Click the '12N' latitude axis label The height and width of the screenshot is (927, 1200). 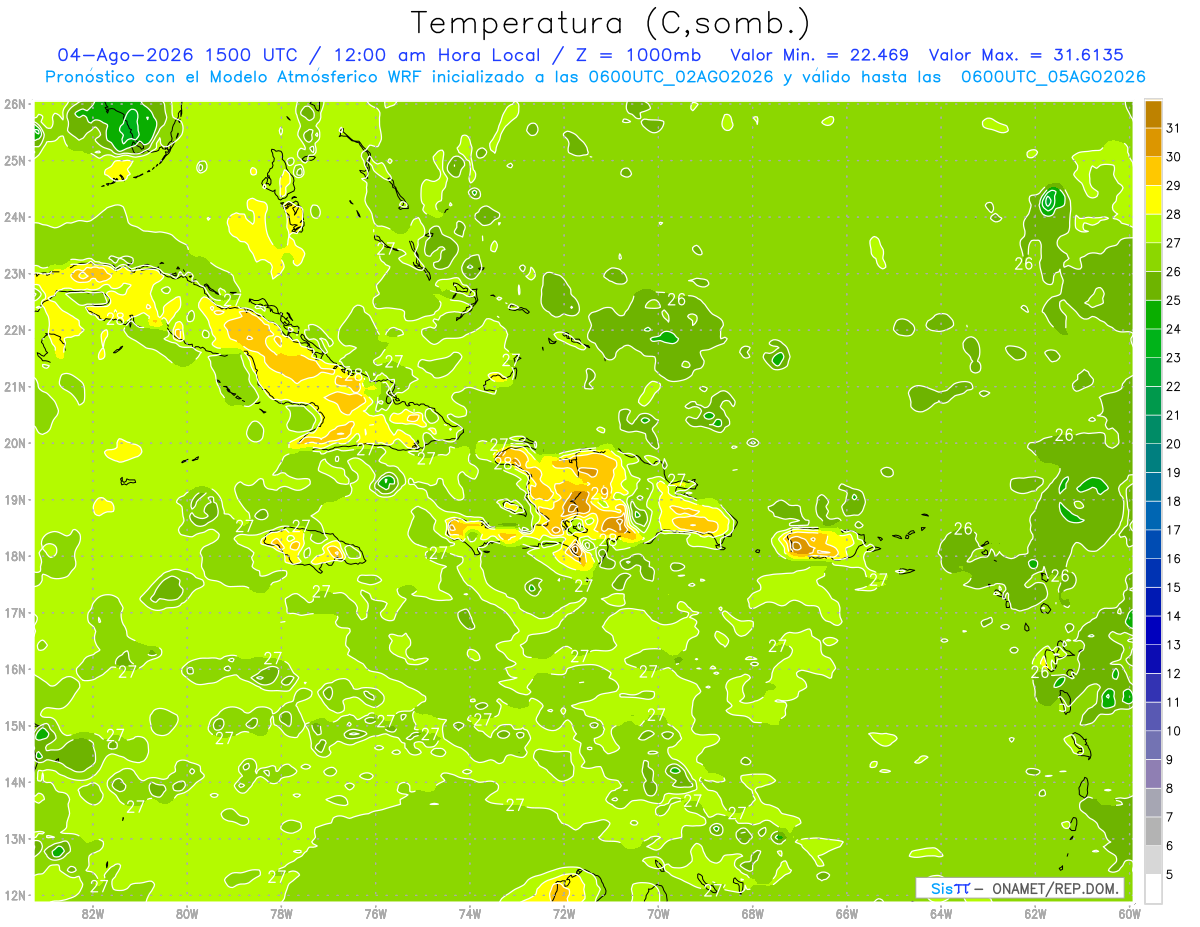[14, 895]
